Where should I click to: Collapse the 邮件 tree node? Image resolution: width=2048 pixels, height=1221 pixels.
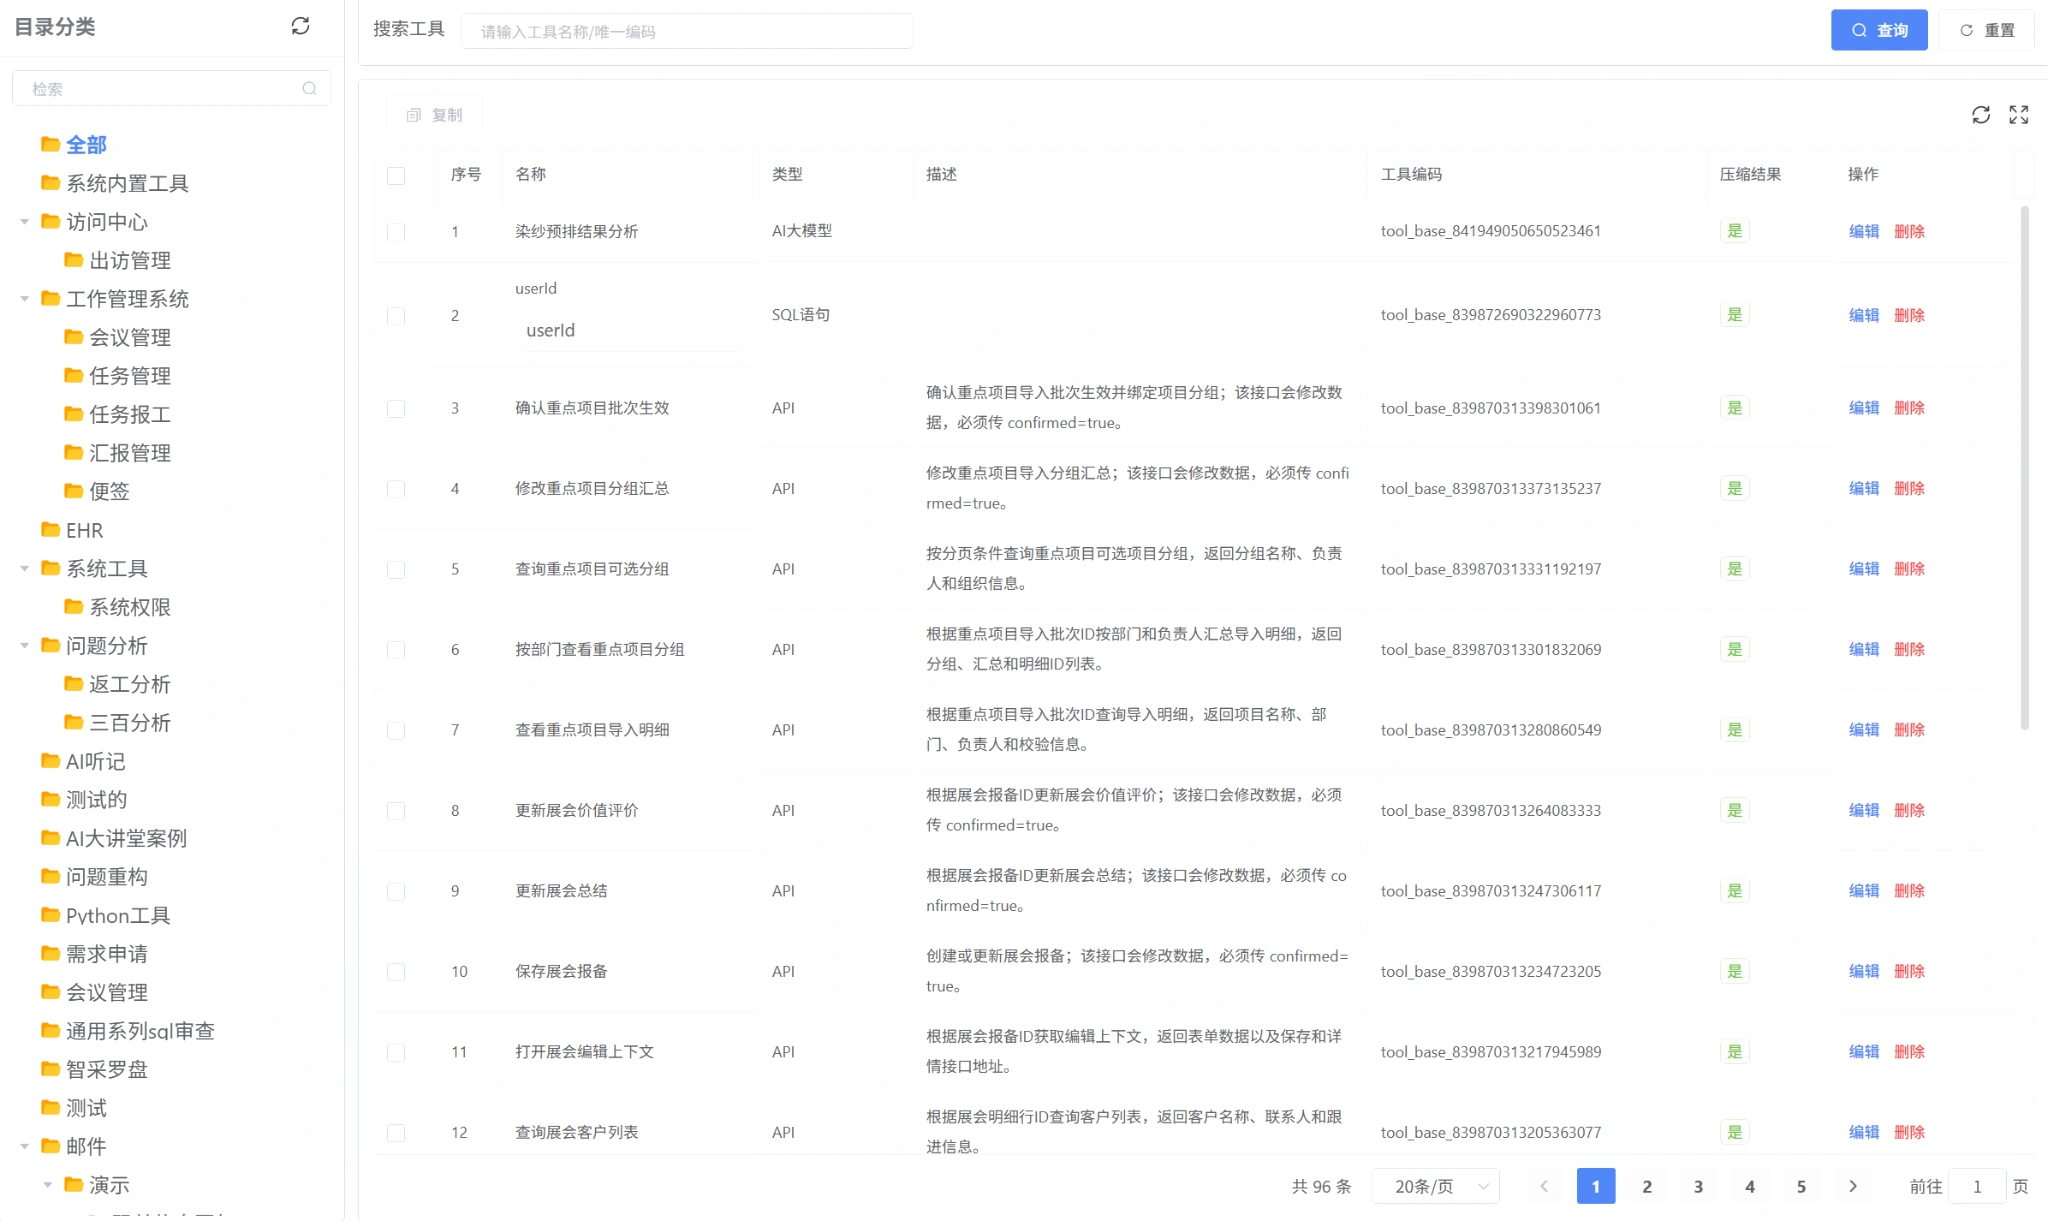(24, 1146)
